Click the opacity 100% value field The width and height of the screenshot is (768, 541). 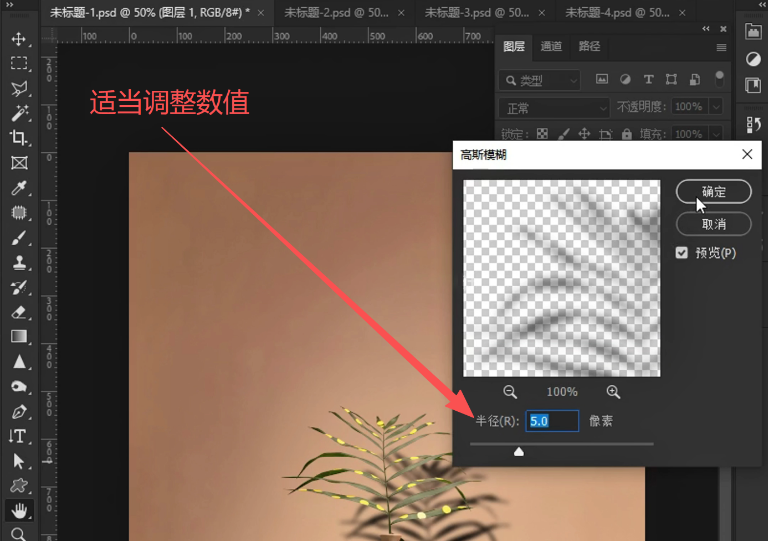(x=689, y=107)
